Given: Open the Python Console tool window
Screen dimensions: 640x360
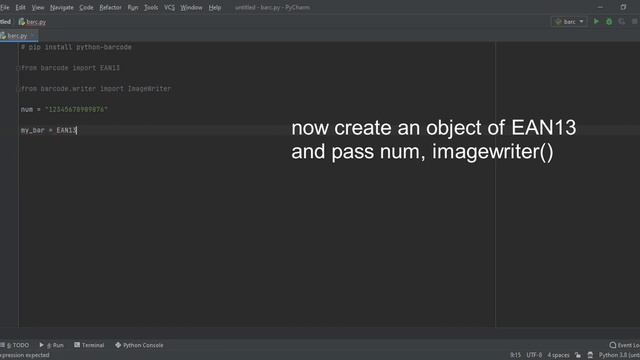Looking at the screenshot, I should tap(139, 345).
